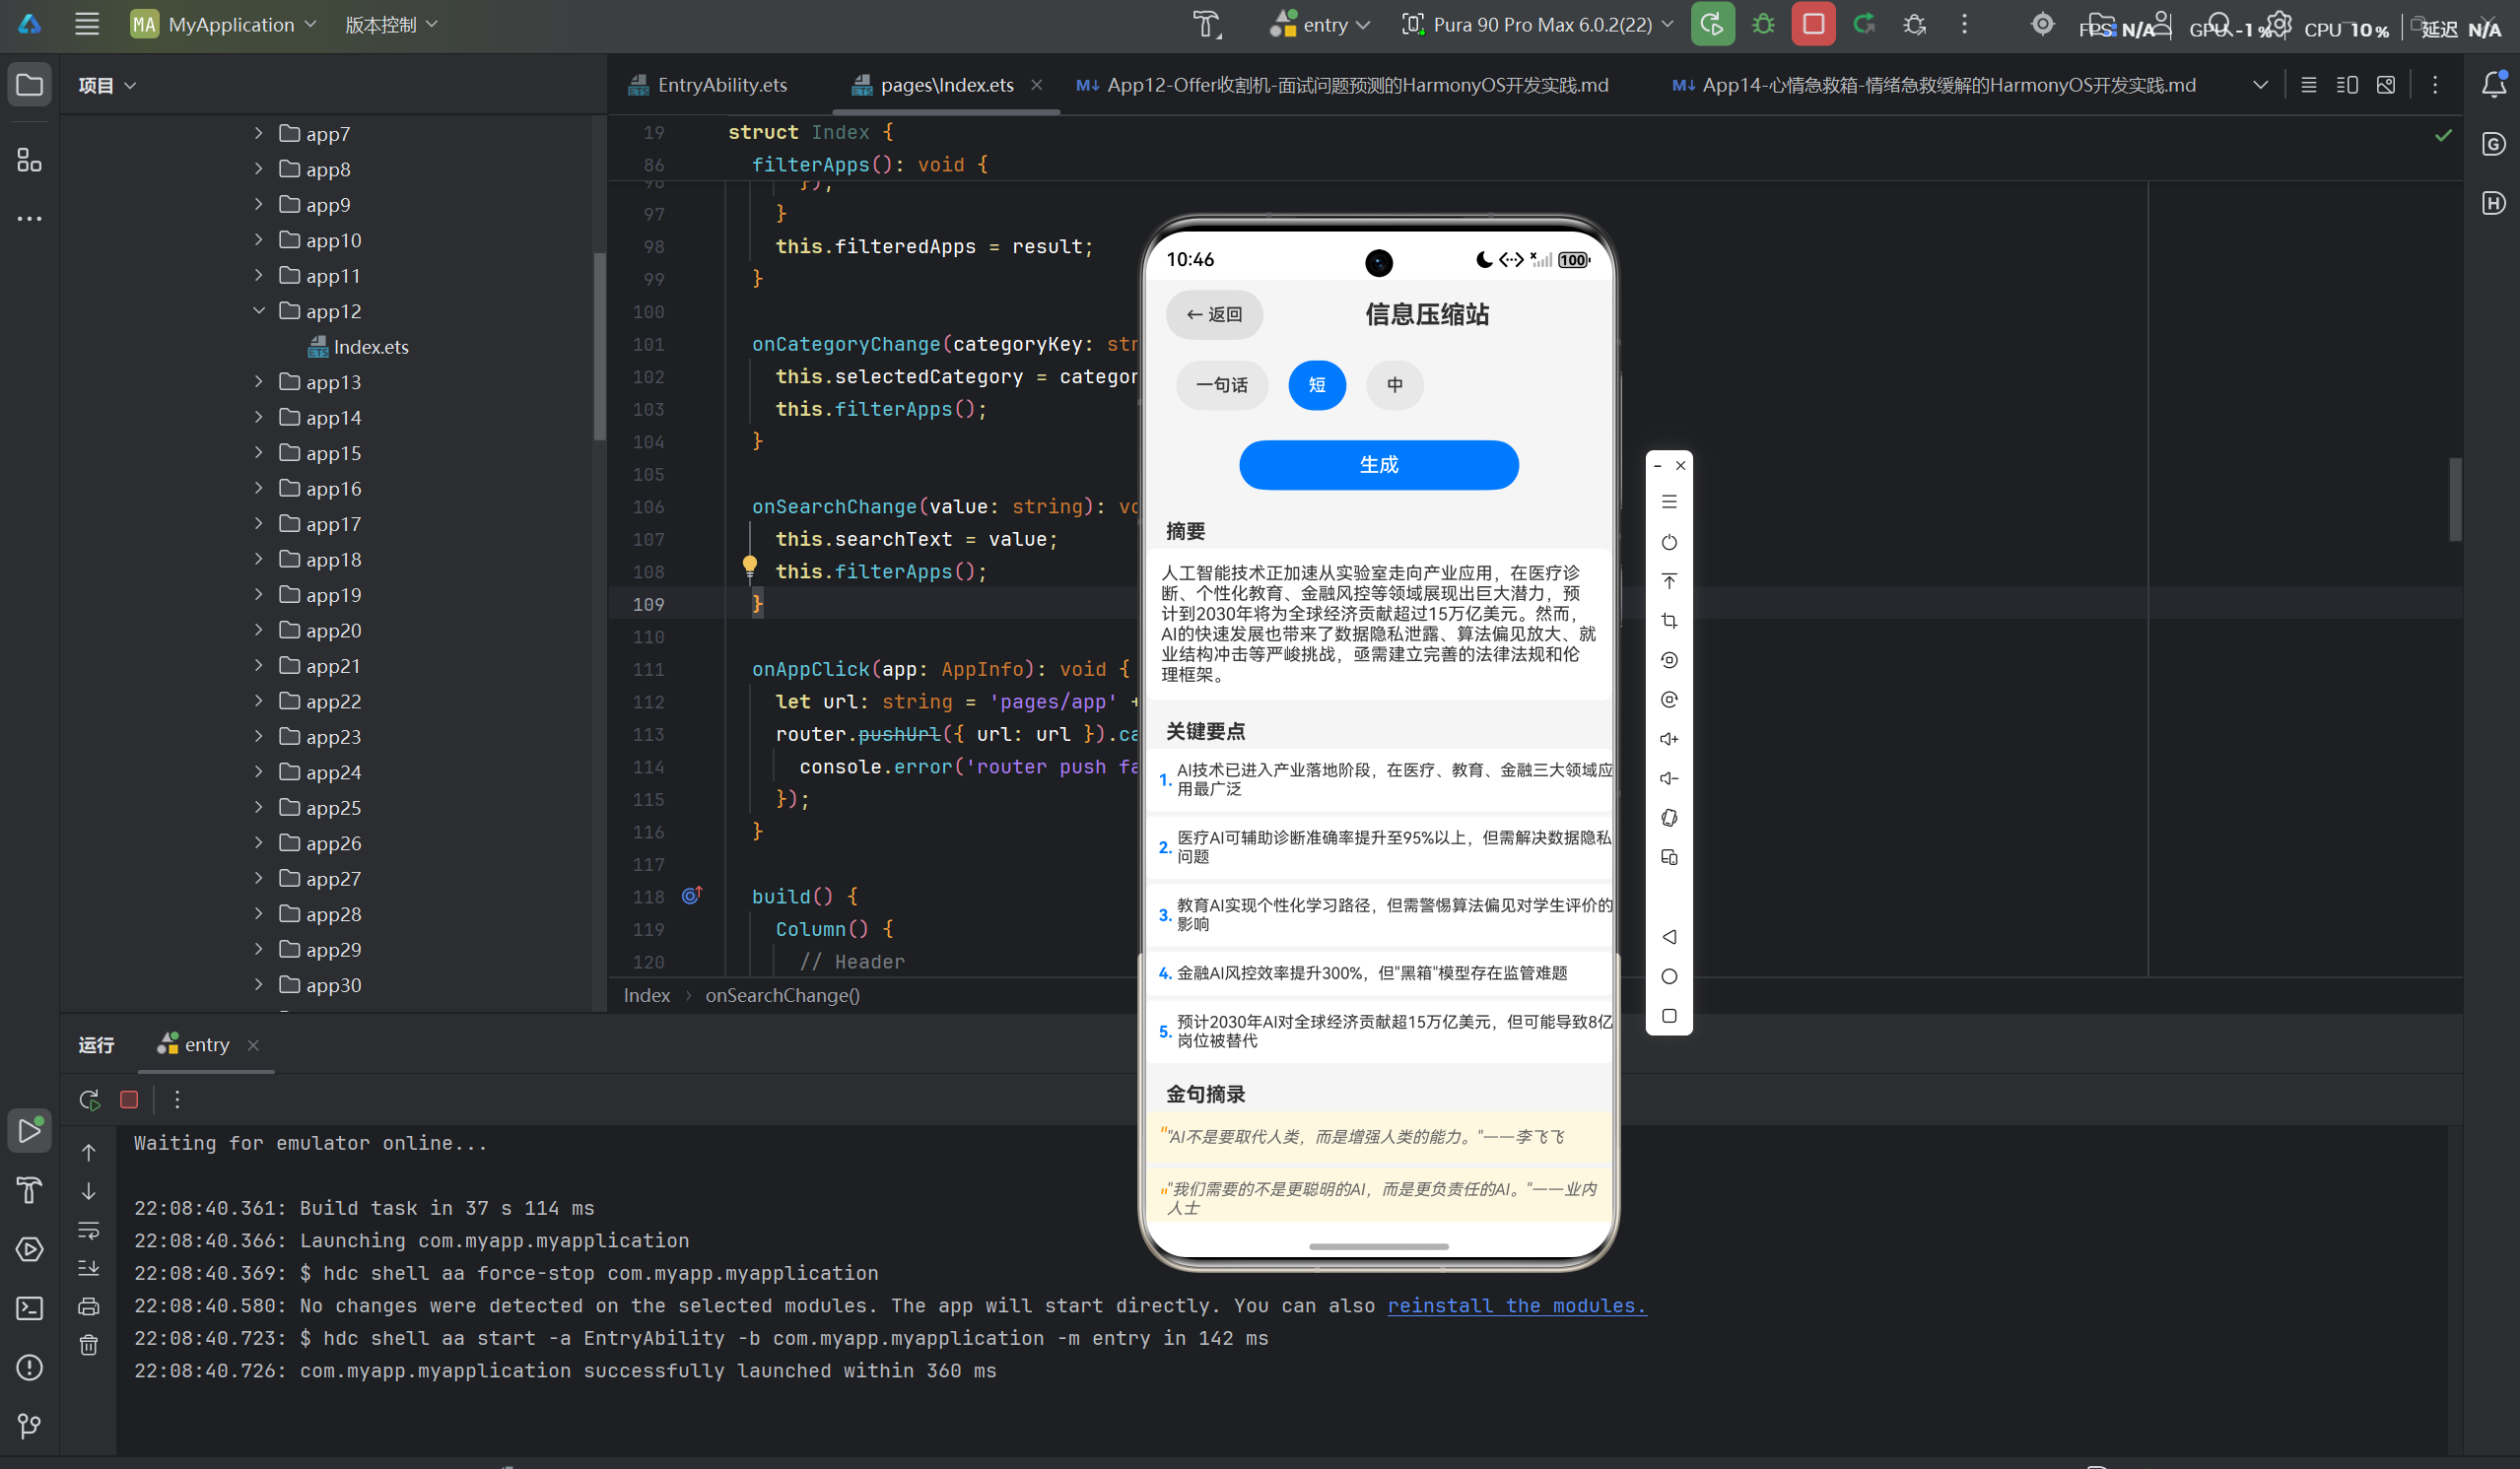Rotate the emulator screen
This screenshot has width=2520, height=1469.
(1669, 818)
